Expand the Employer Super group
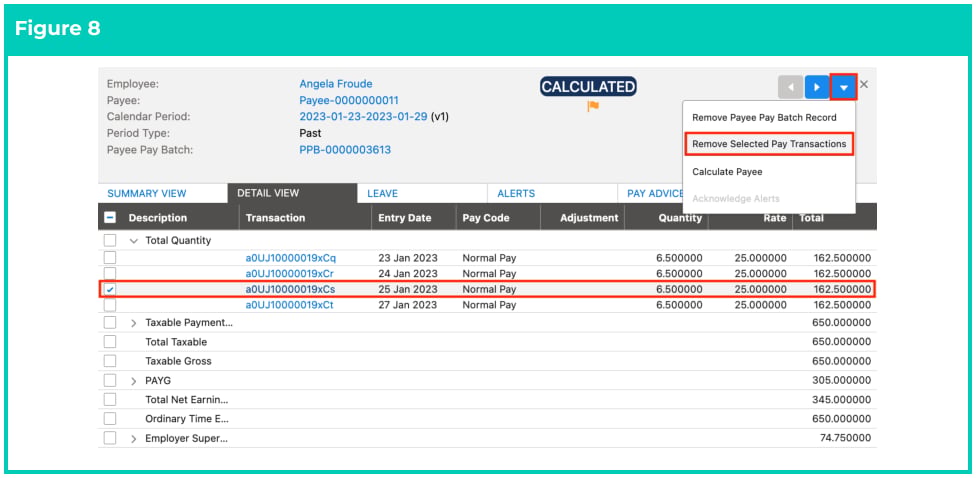This screenshot has height=478, width=976. pos(133,439)
